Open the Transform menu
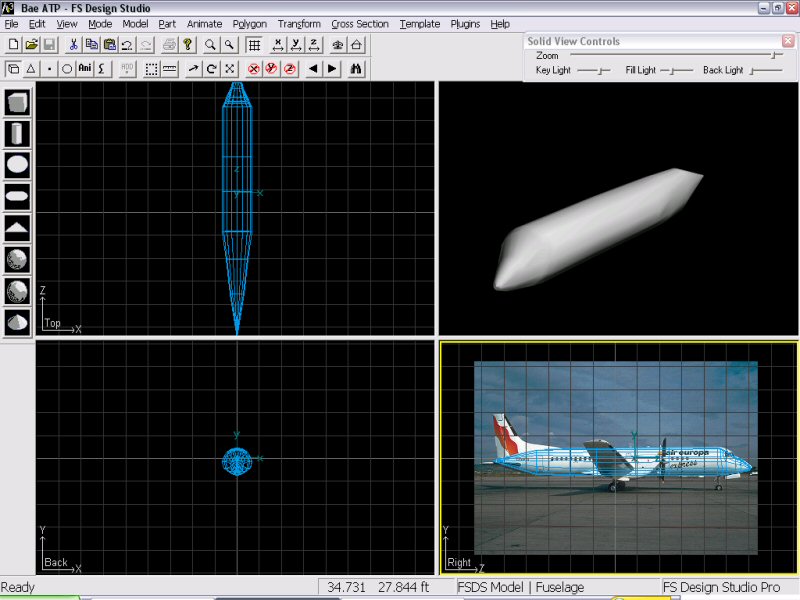 click(299, 24)
